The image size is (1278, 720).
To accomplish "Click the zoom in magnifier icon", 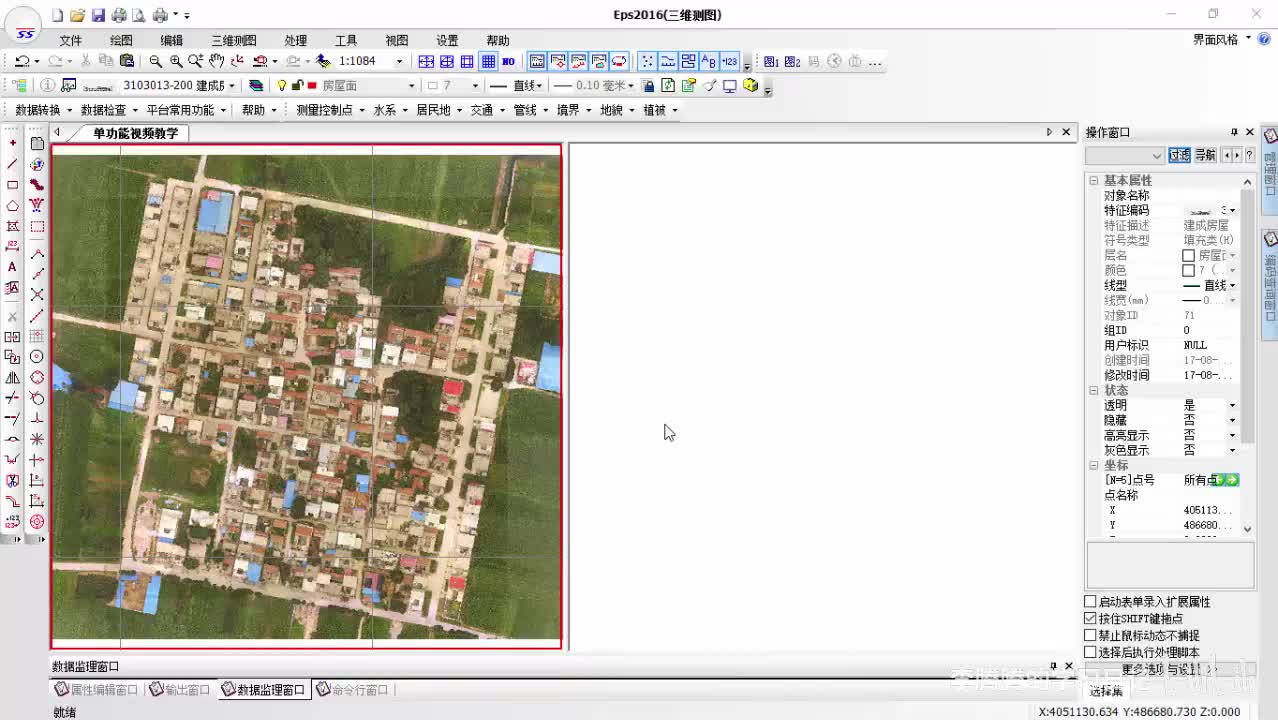I will tap(176, 62).
